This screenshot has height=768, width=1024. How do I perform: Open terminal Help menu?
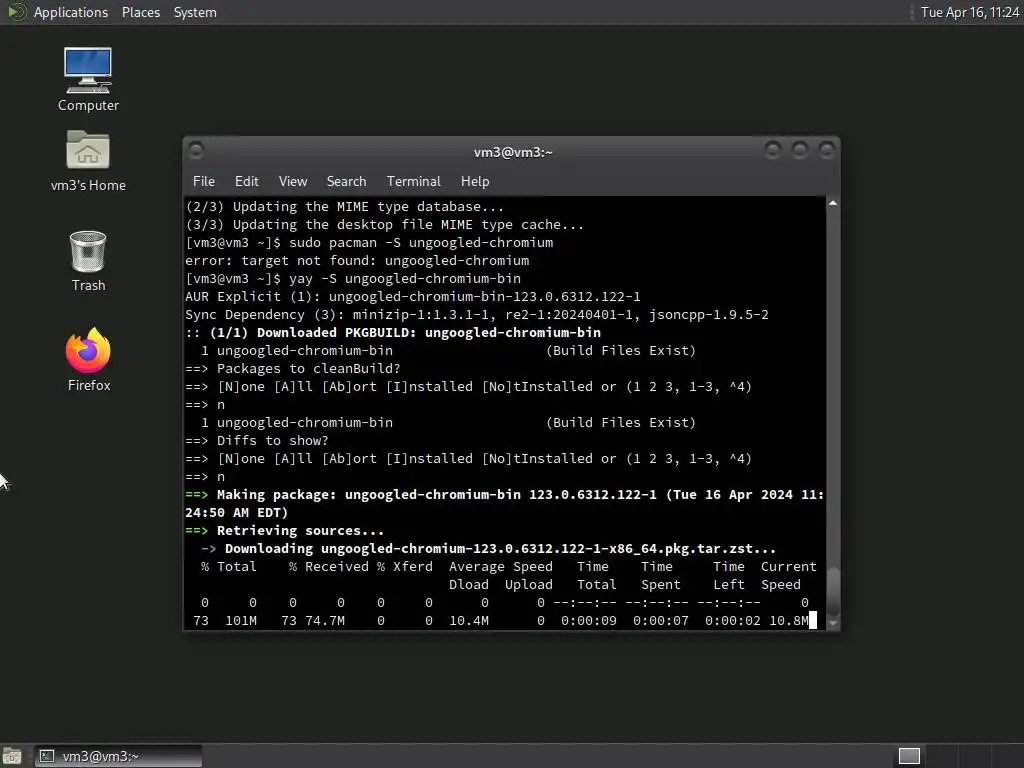point(475,182)
